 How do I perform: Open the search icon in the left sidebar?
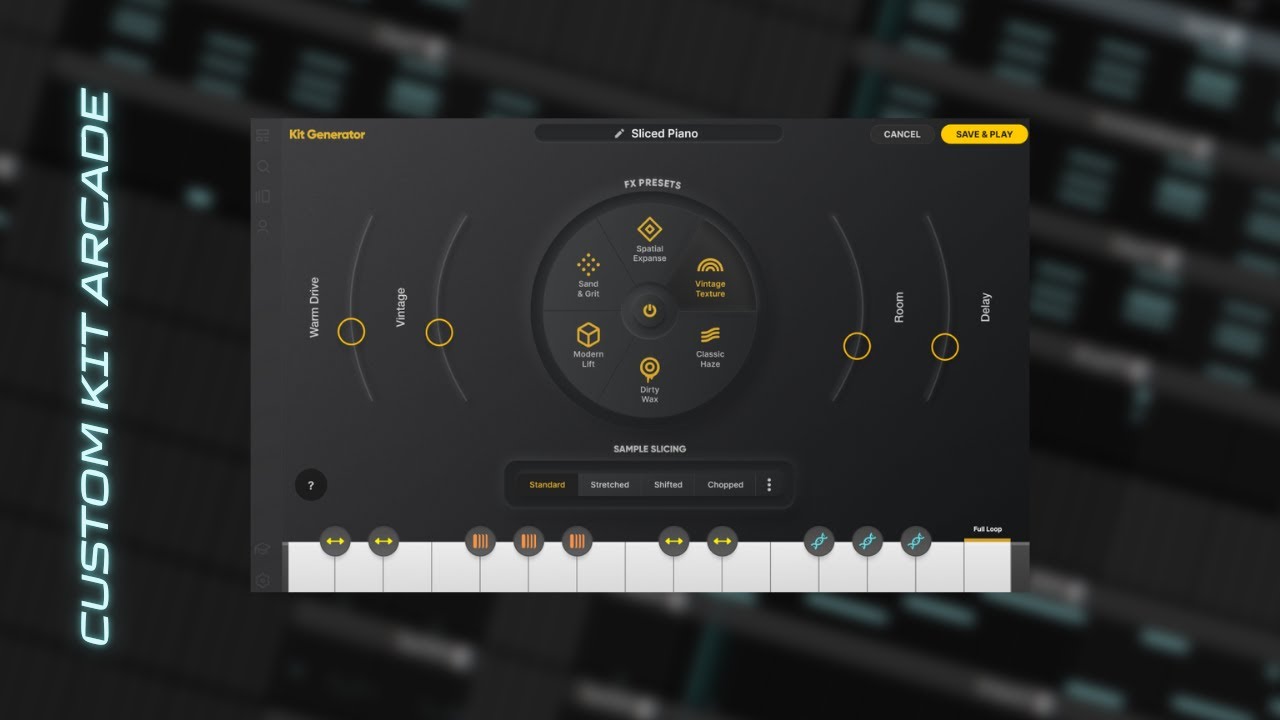[x=263, y=166]
